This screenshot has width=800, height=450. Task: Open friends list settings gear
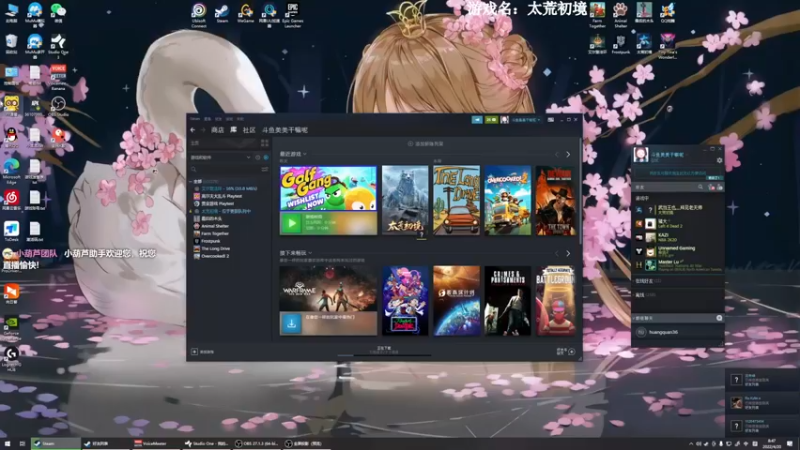click(x=719, y=160)
